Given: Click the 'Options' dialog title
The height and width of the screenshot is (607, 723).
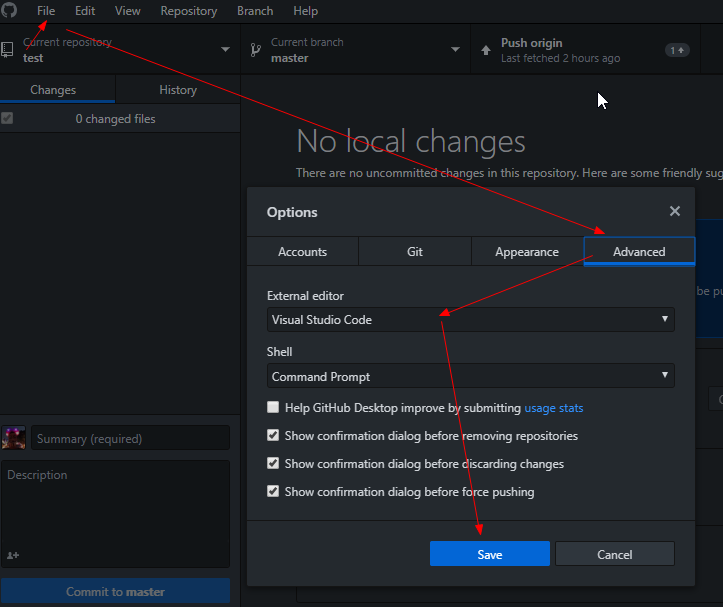Looking at the screenshot, I should click(x=292, y=212).
